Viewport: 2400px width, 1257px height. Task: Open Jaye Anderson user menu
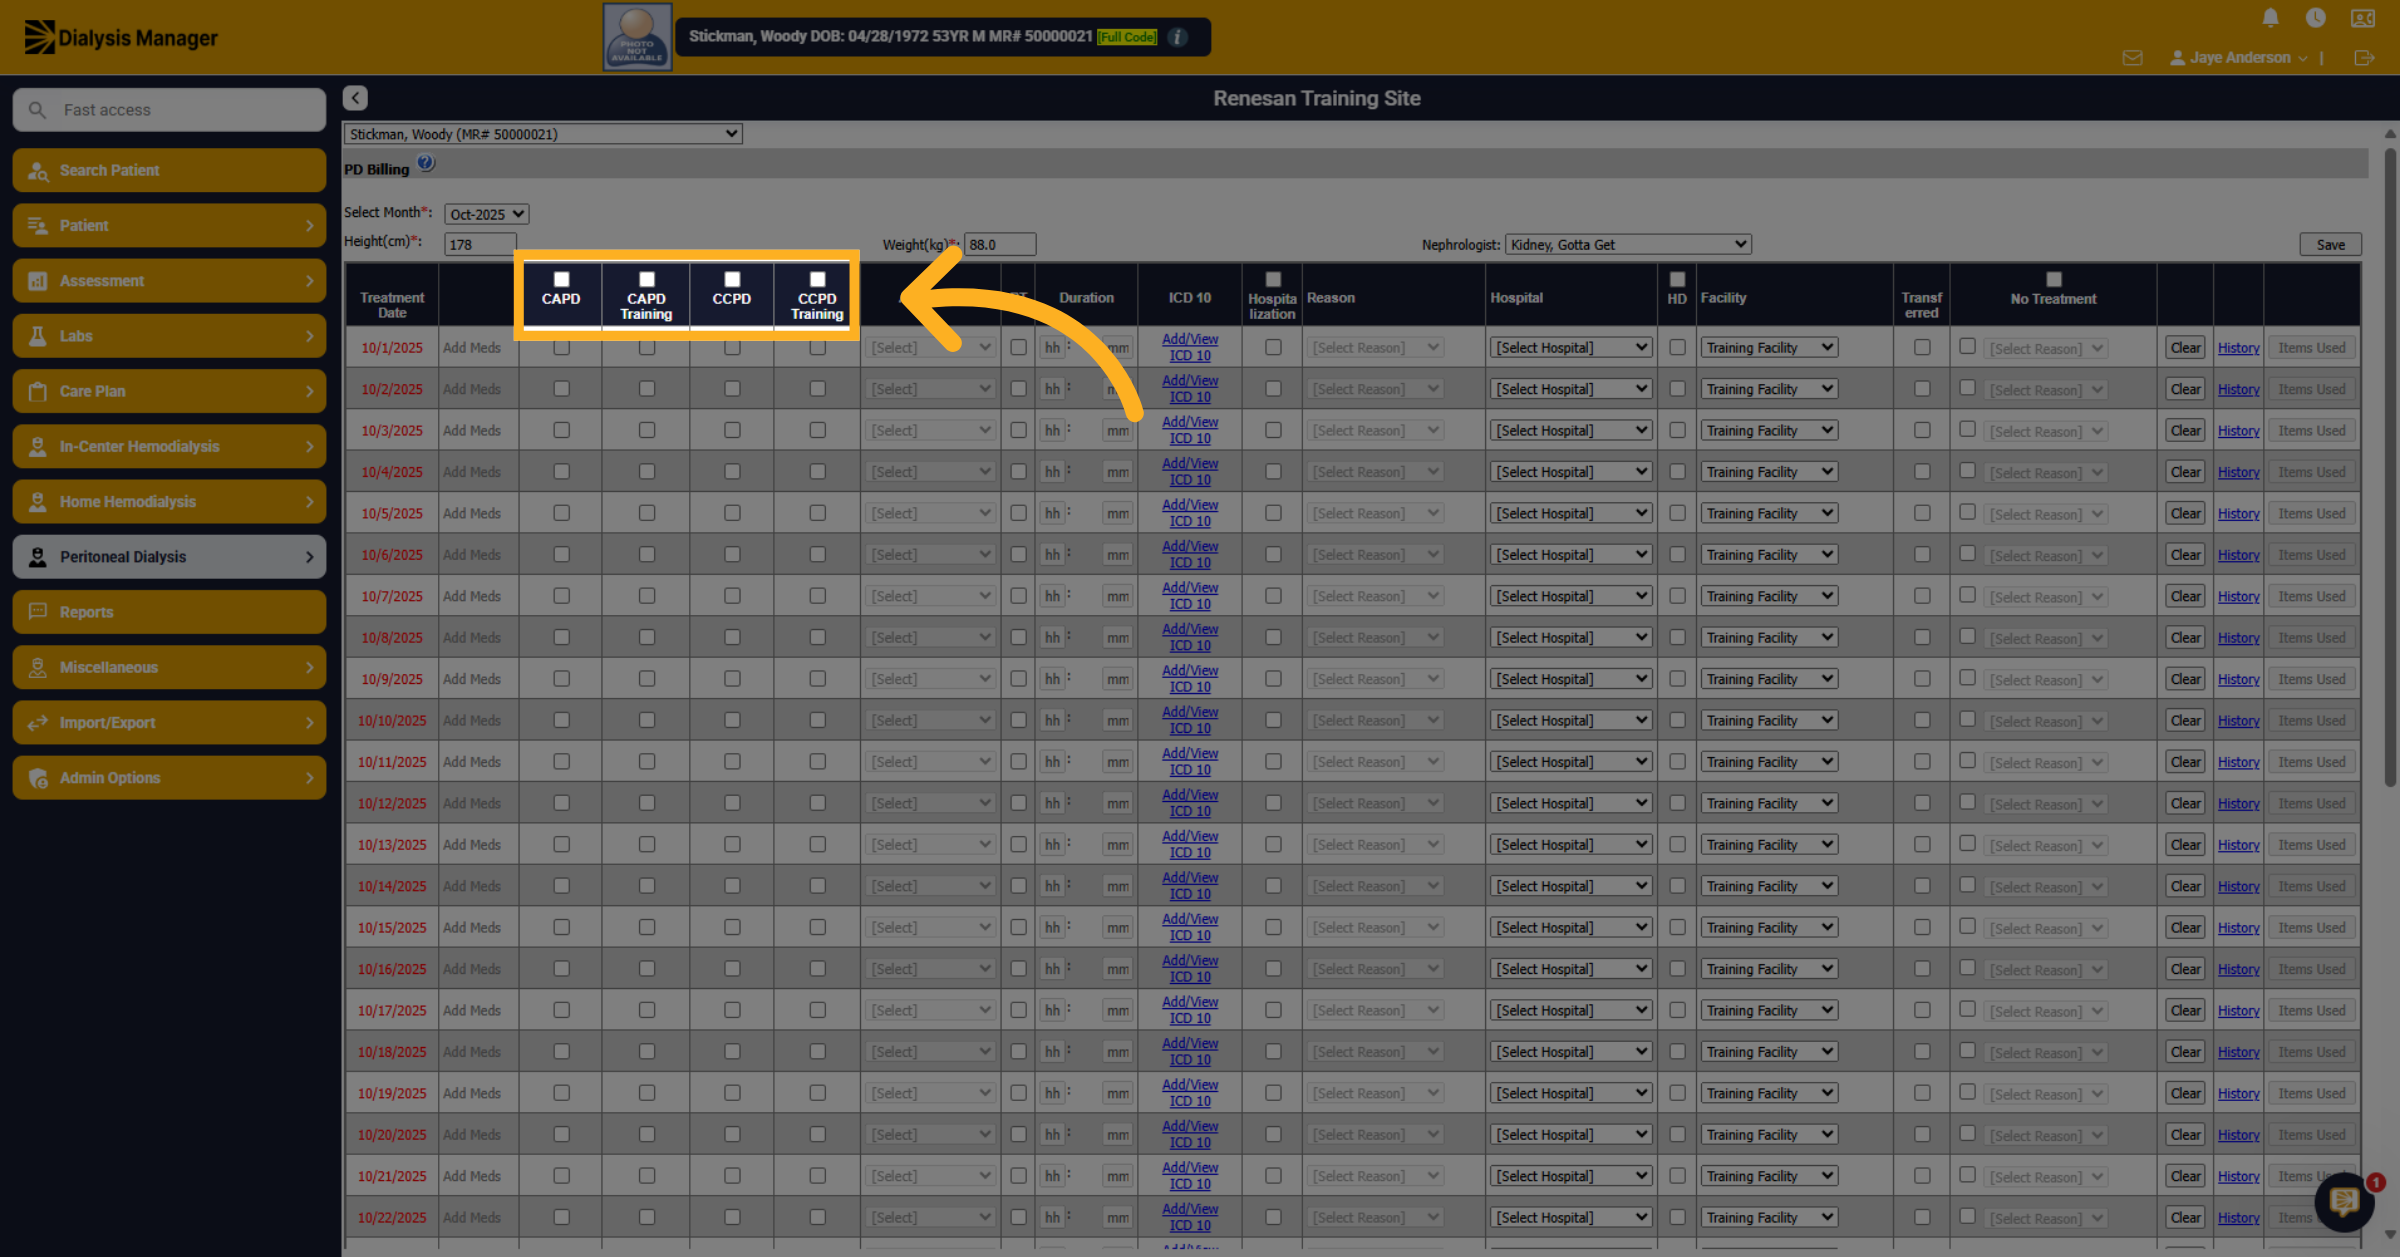(x=2238, y=58)
